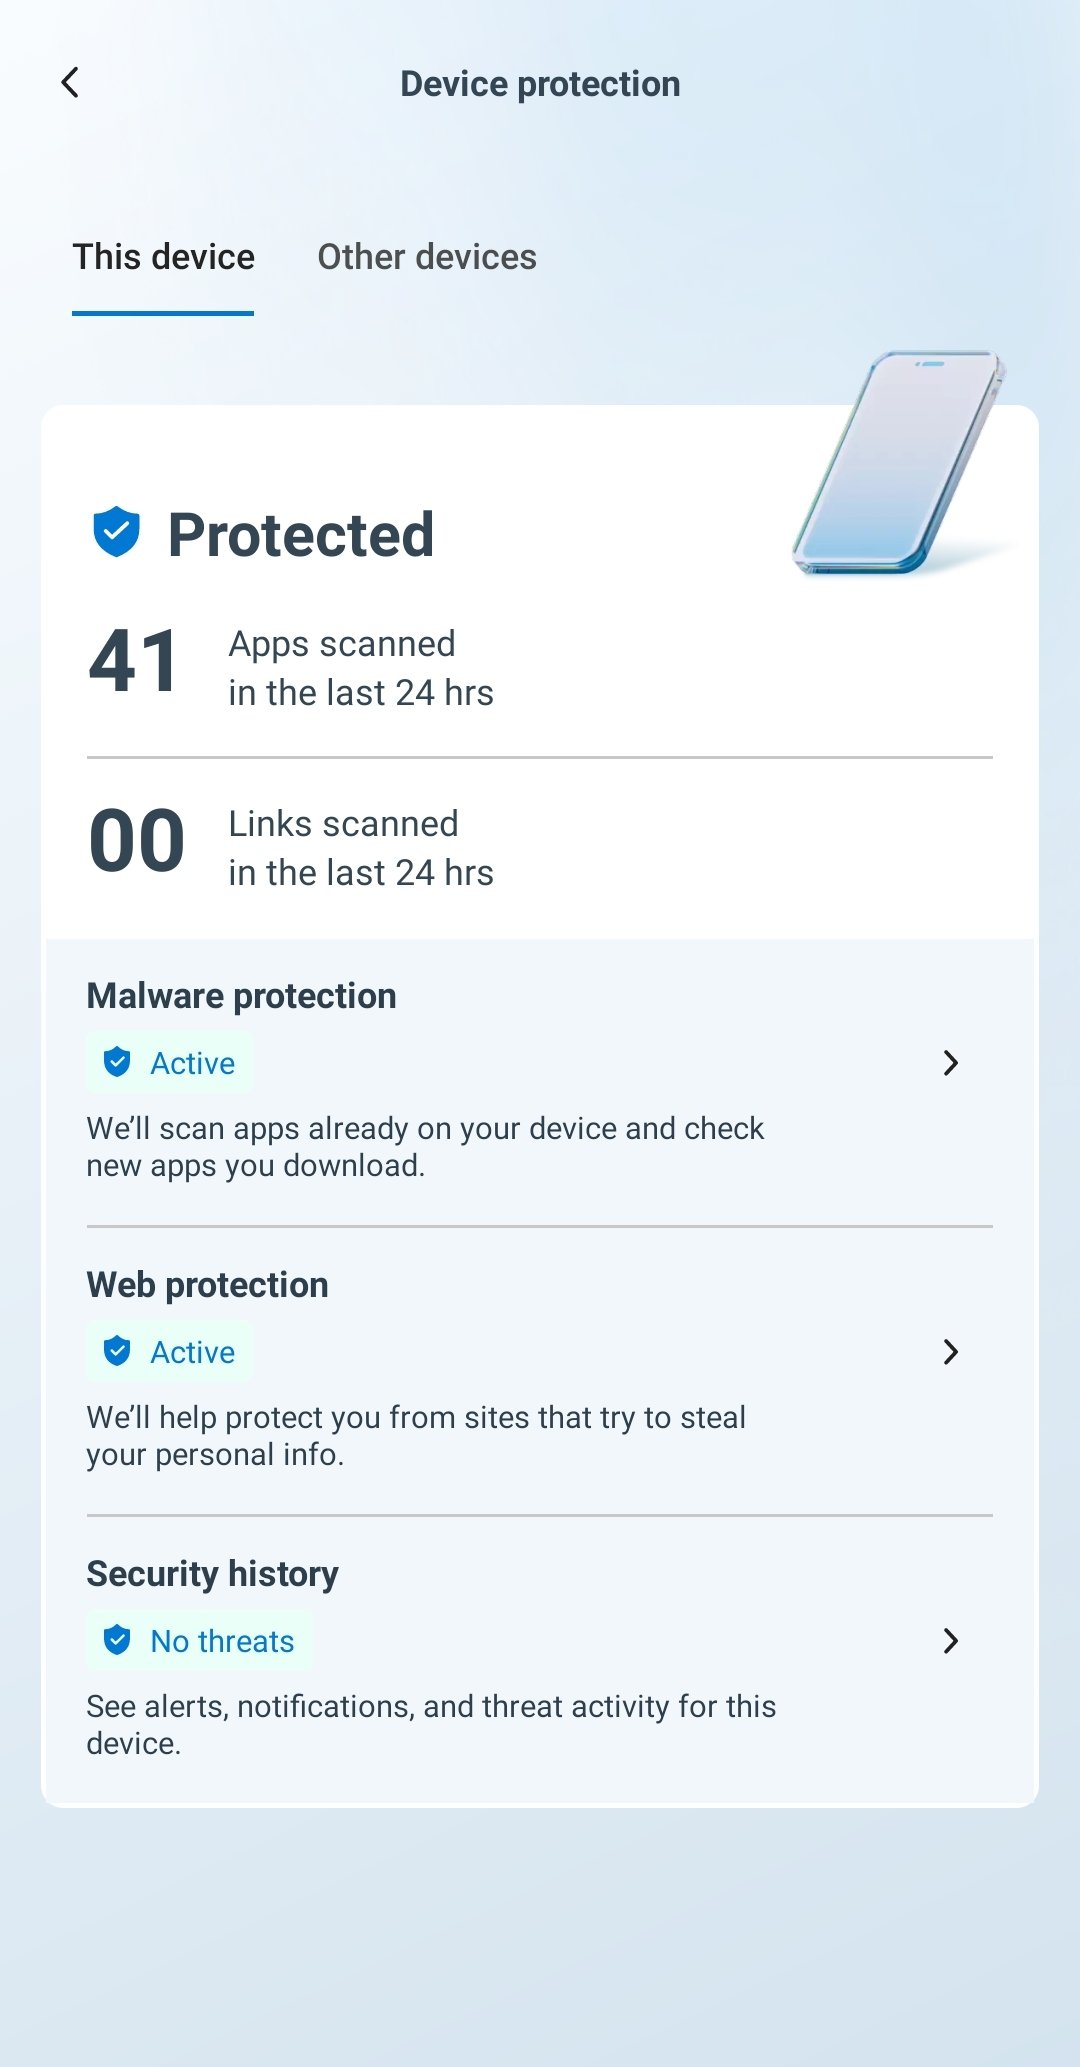Tap the back arrow icon

pyautogui.click(x=70, y=83)
